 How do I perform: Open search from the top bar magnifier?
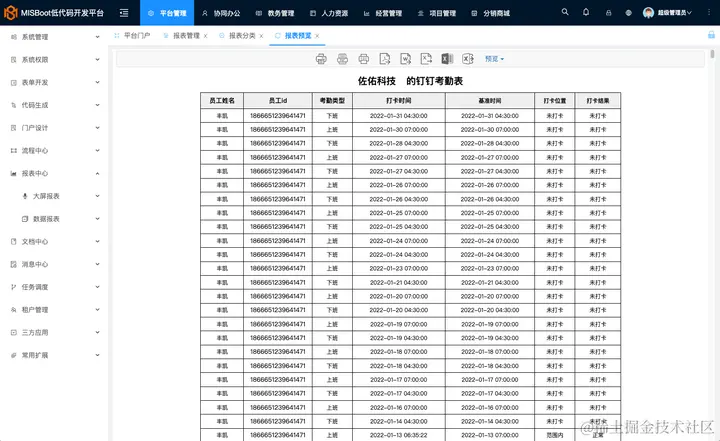565,12
